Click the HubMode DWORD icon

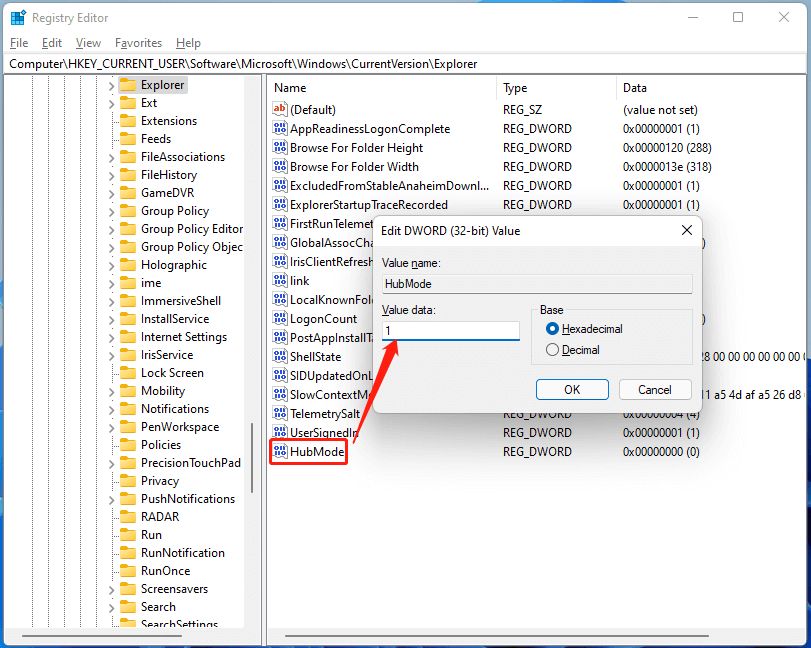[280, 451]
